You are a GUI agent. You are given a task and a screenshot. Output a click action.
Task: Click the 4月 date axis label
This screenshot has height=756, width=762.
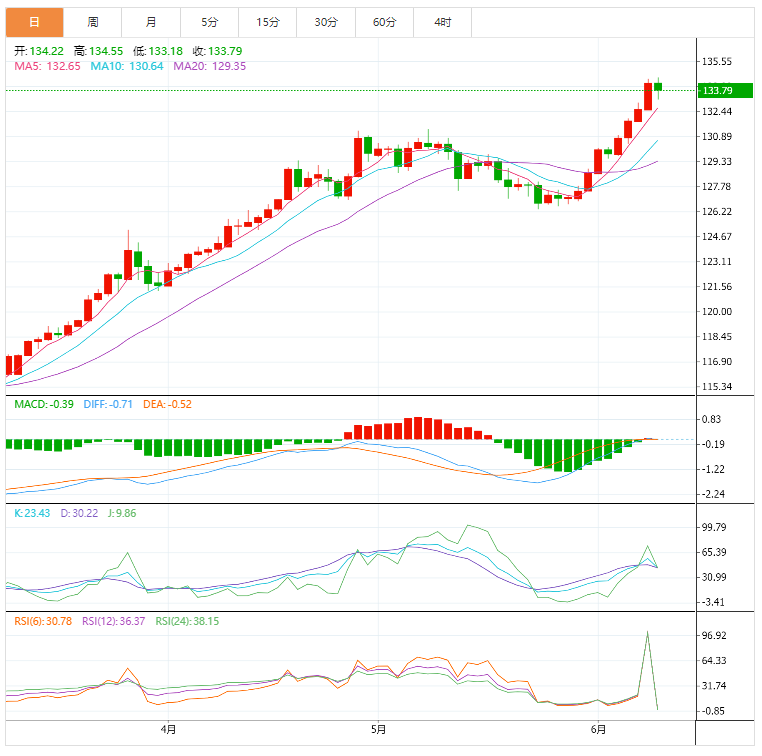pos(168,729)
